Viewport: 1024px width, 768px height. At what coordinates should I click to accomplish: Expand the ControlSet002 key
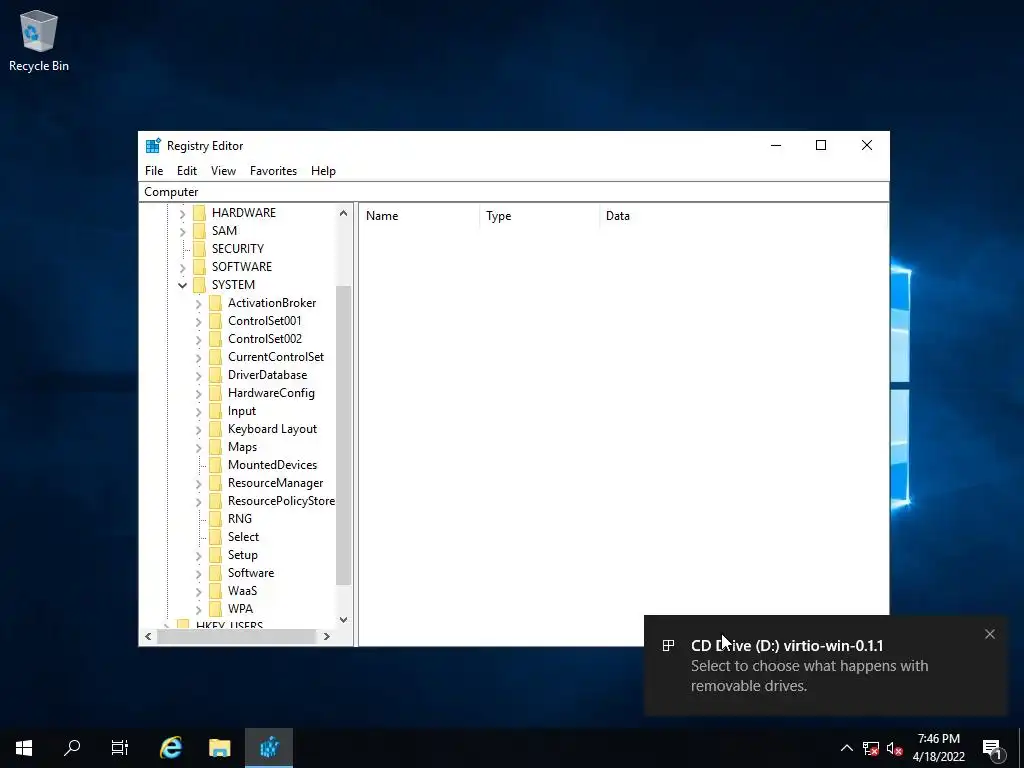coord(199,340)
